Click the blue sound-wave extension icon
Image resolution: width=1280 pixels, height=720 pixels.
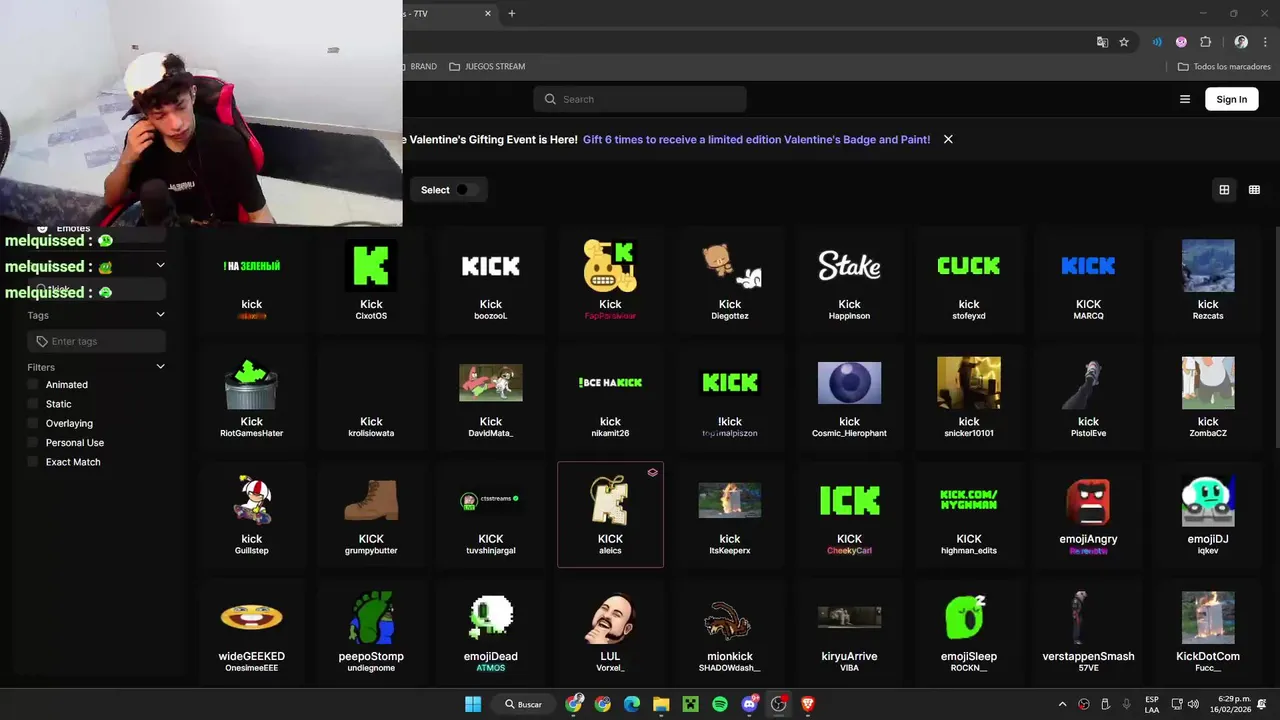(1157, 42)
